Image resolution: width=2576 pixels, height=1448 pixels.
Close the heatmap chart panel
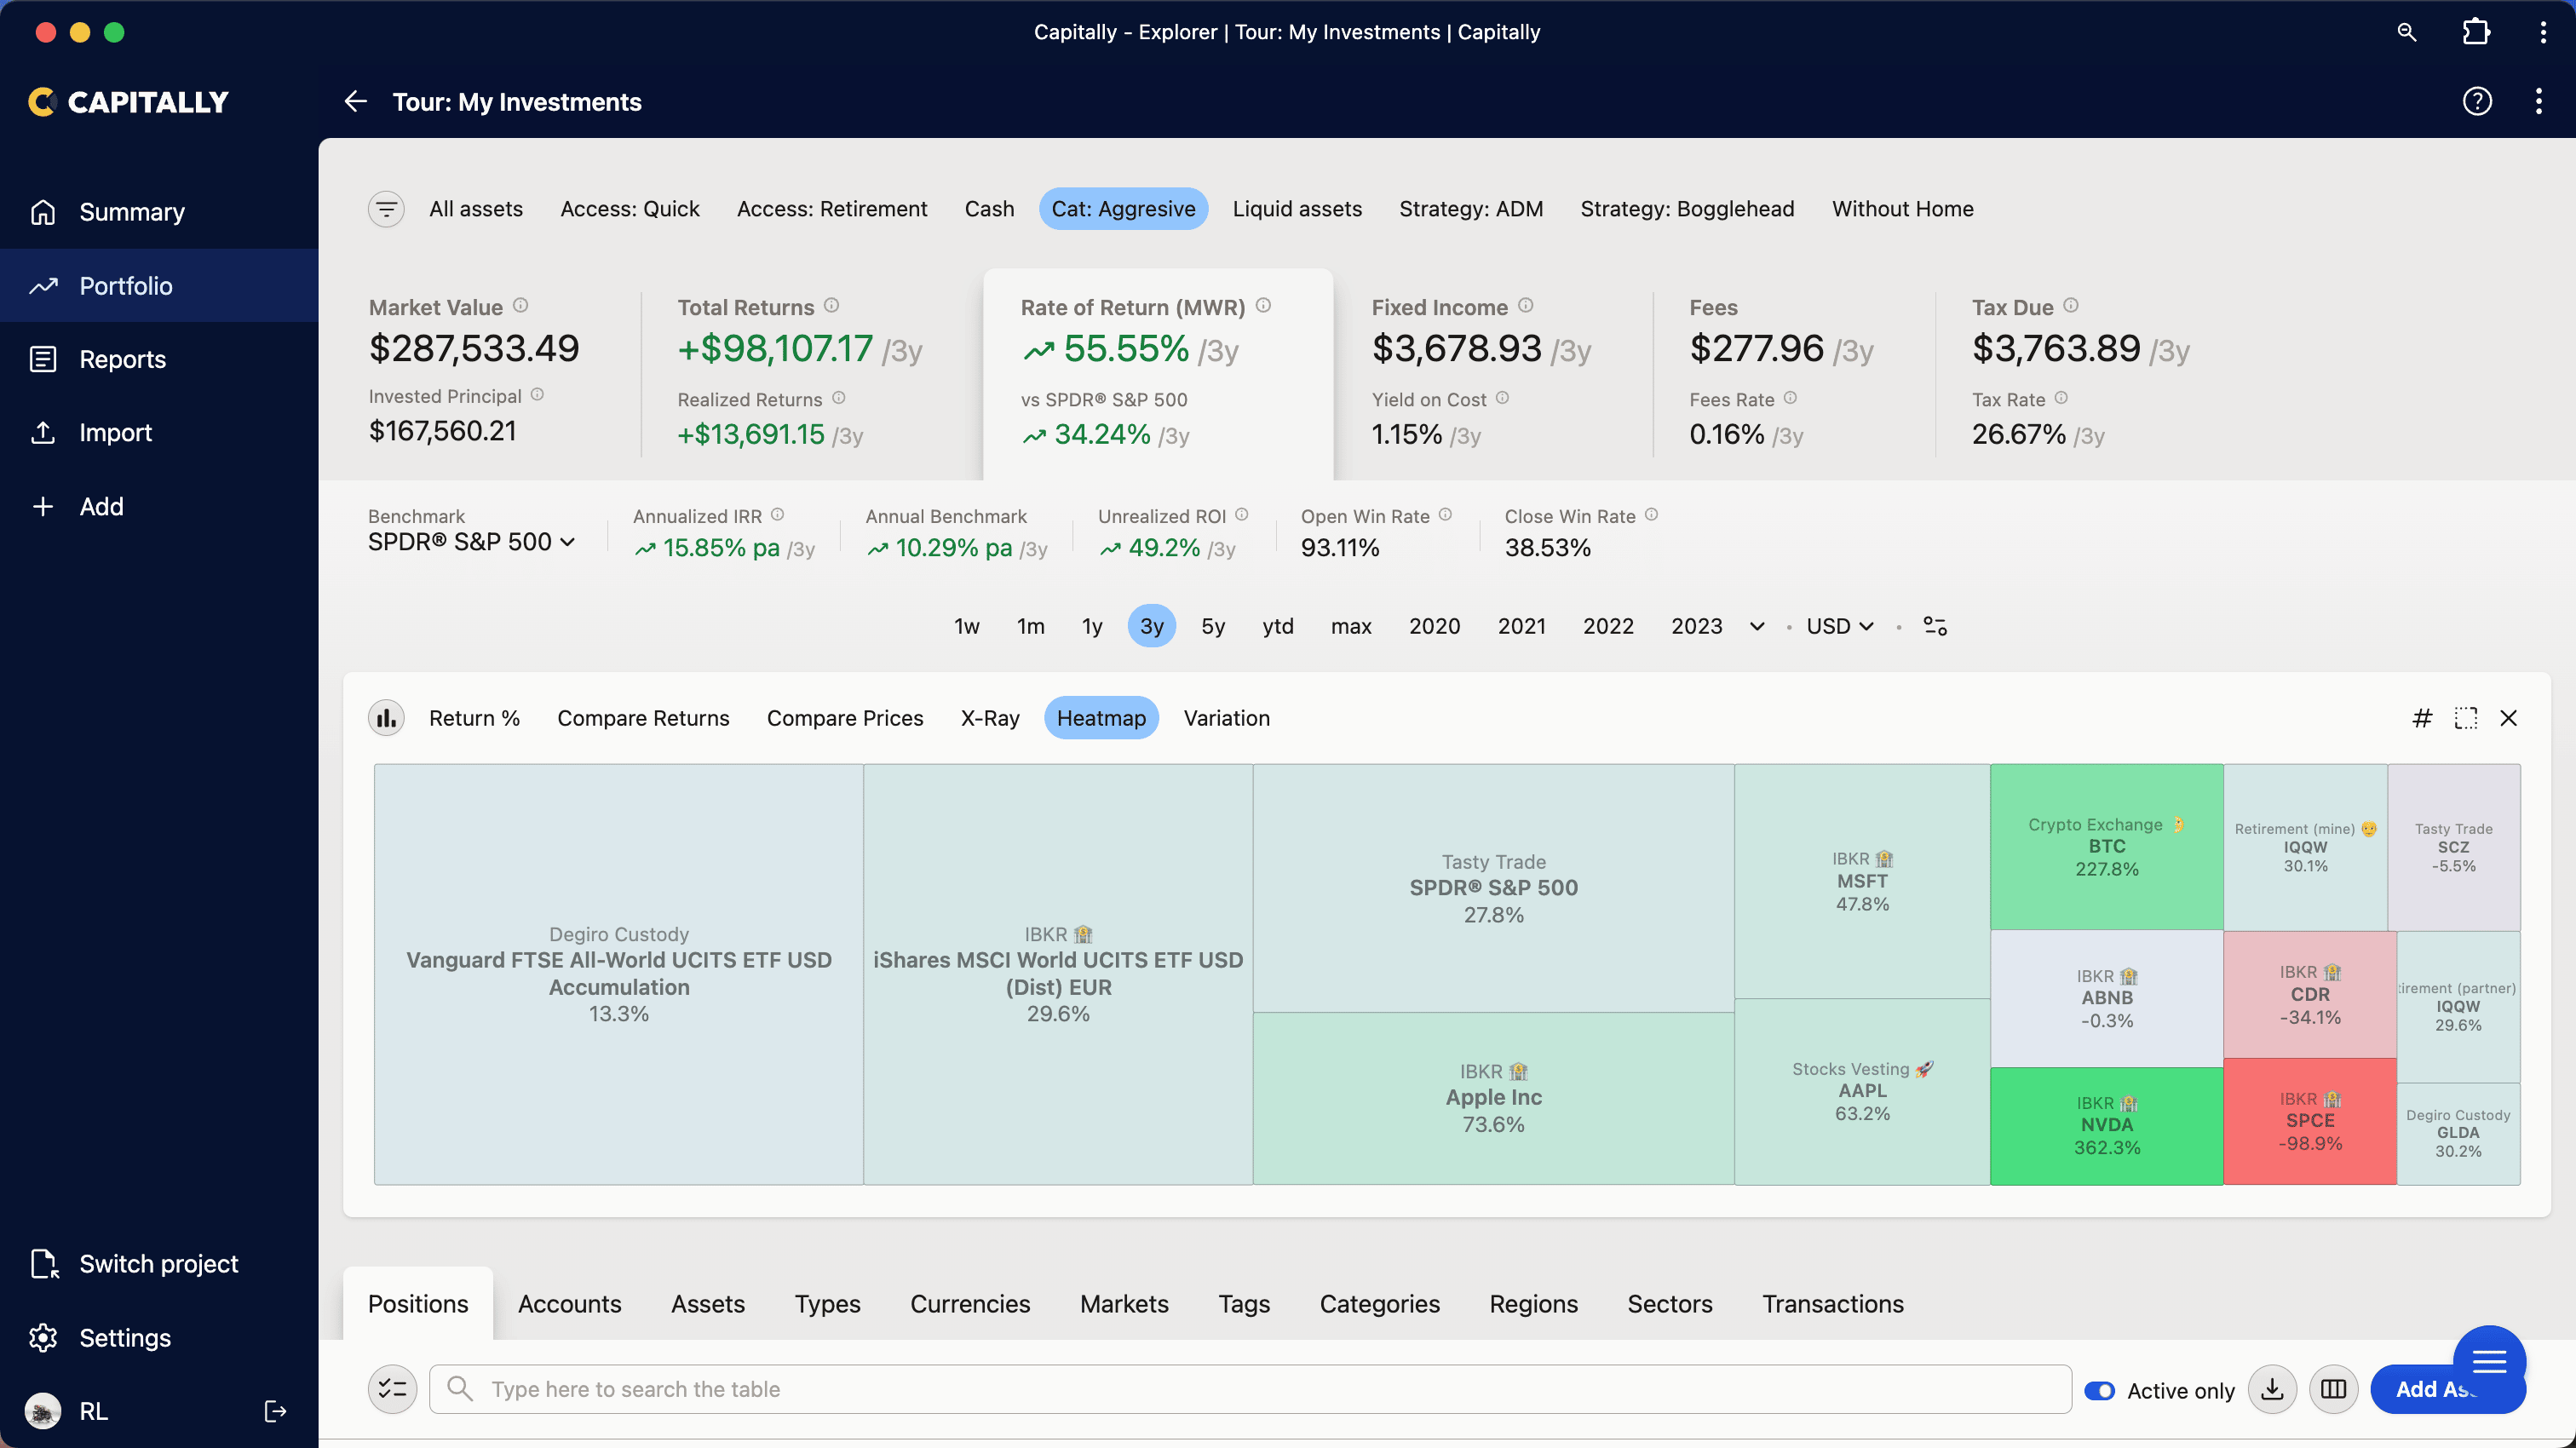[x=2508, y=718]
